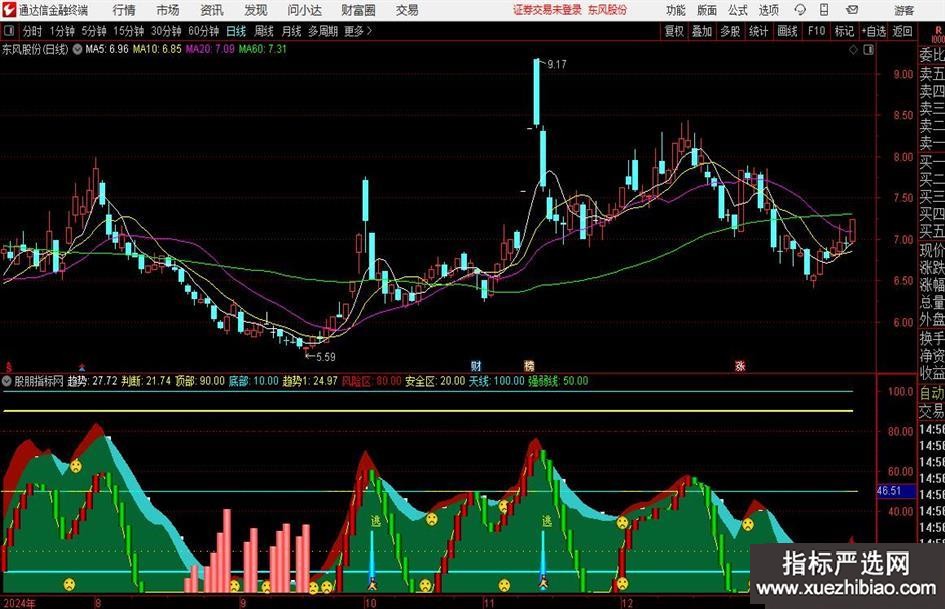This screenshot has height=609, width=945.
Task: Click the 东风股份 stock name in title bar
Action: click(608, 10)
